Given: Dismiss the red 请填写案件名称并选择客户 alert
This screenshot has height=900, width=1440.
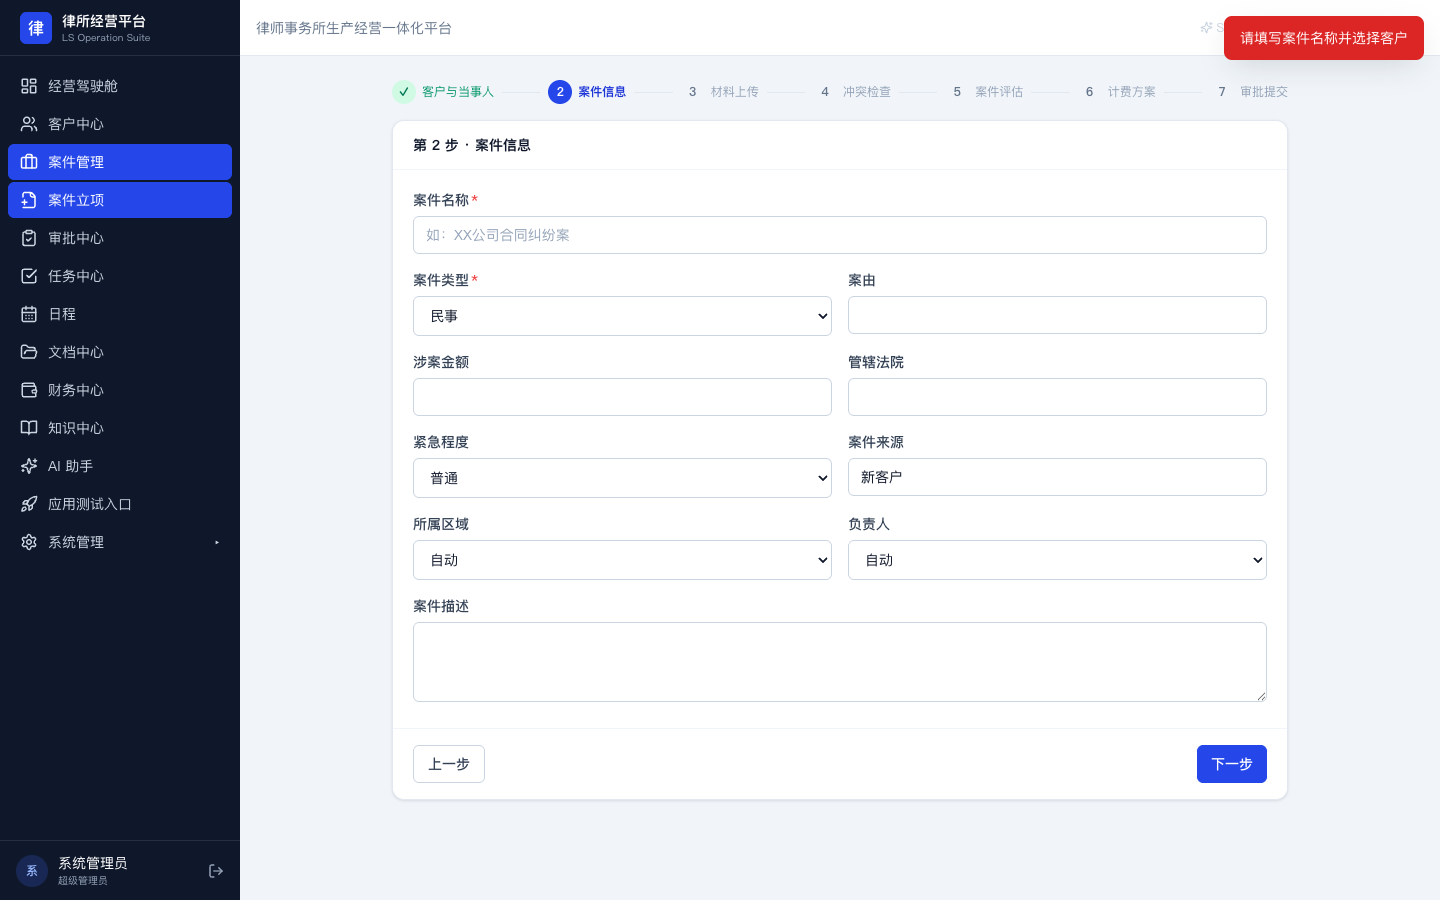Looking at the screenshot, I should coord(1324,38).
